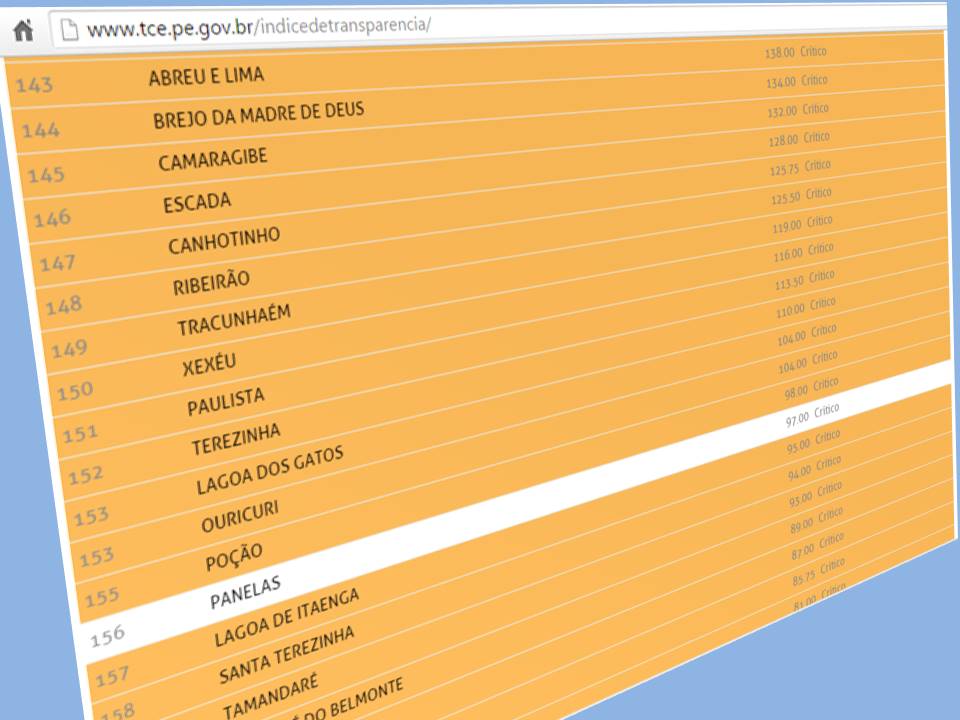Select the 116.00 score
This screenshot has height=720, width=960.
(x=789, y=254)
